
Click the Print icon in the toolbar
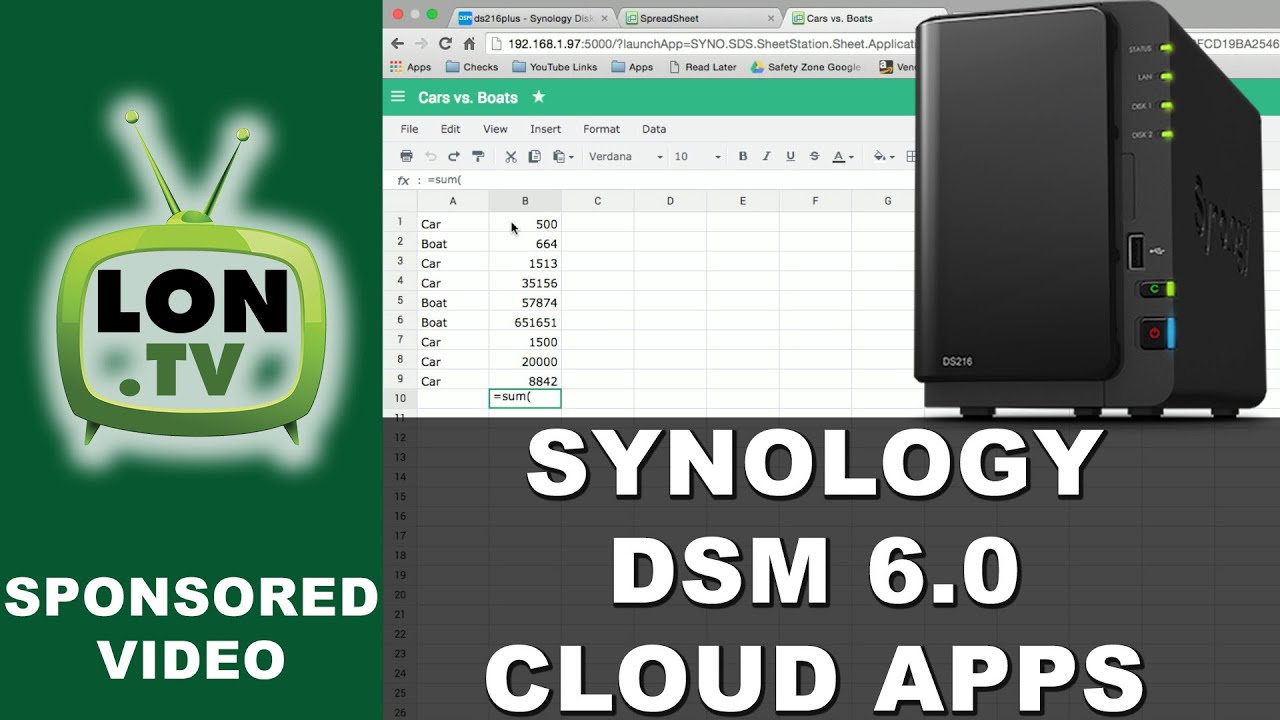tap(406, 156)
